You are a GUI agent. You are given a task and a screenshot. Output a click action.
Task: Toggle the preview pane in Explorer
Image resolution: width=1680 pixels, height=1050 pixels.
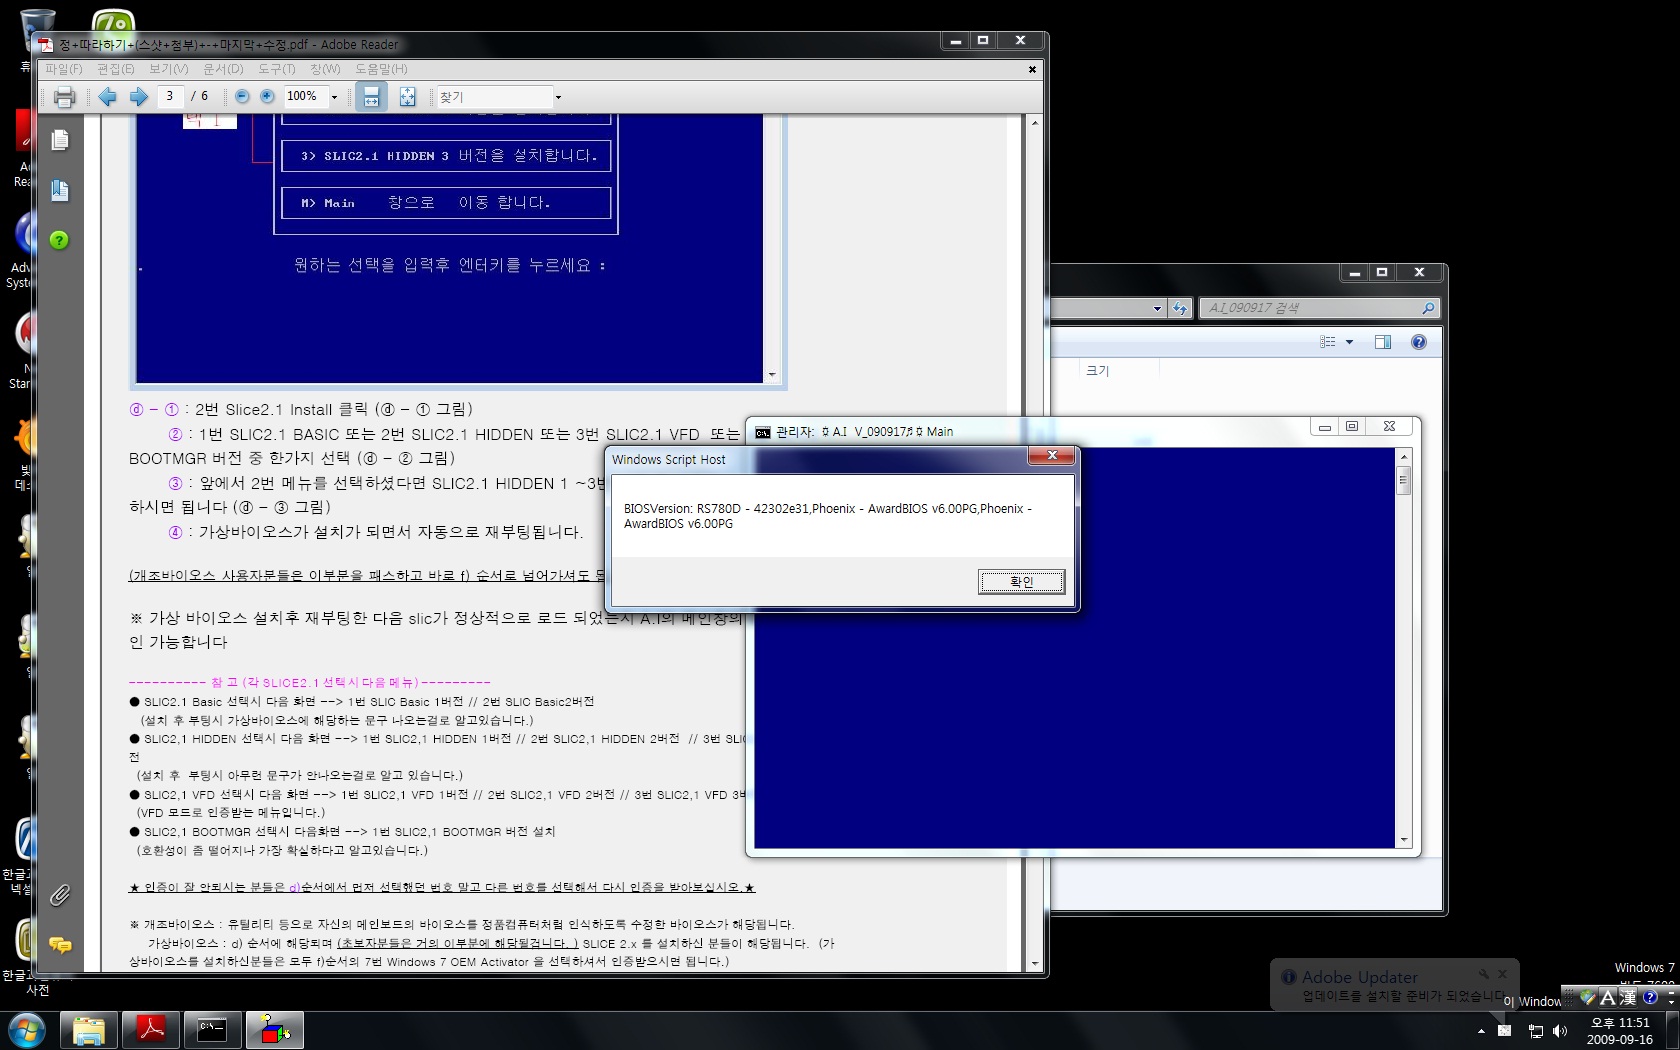(x=1383, y=342)
